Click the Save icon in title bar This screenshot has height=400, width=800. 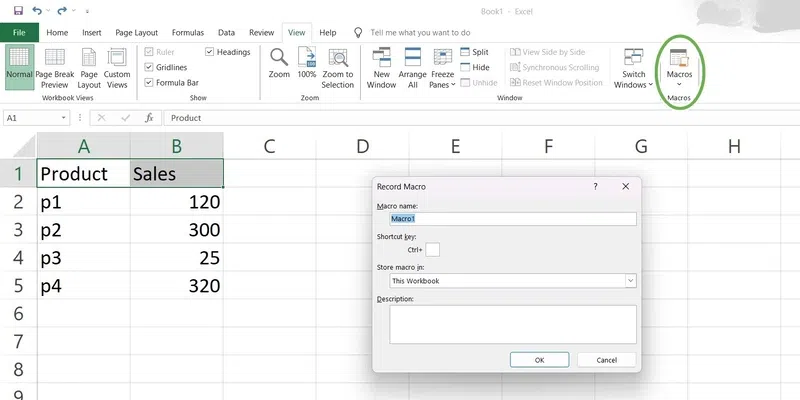[x=19, y=10]
